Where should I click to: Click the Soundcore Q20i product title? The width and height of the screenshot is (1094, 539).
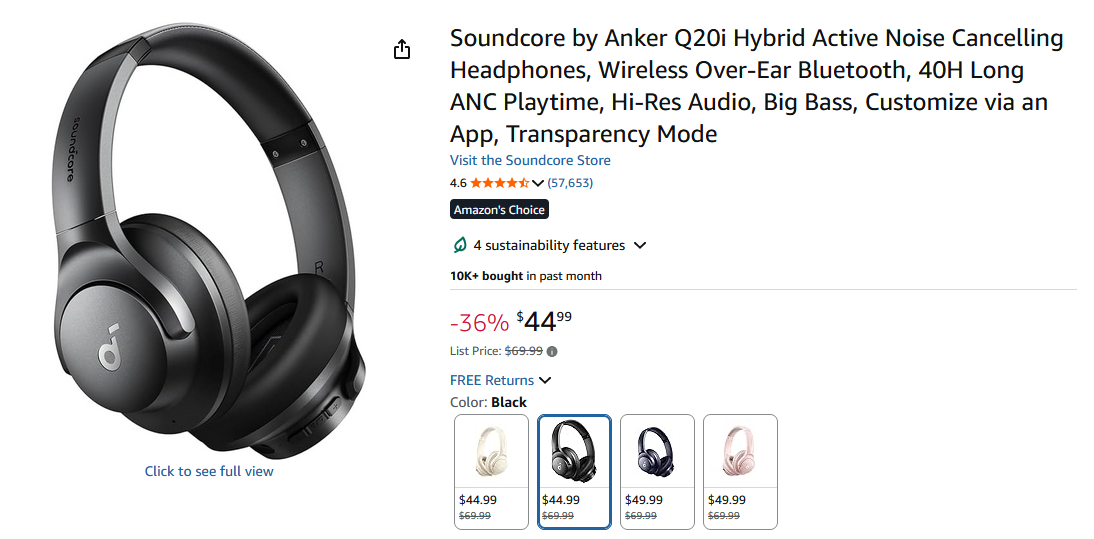tap(756, 86)
